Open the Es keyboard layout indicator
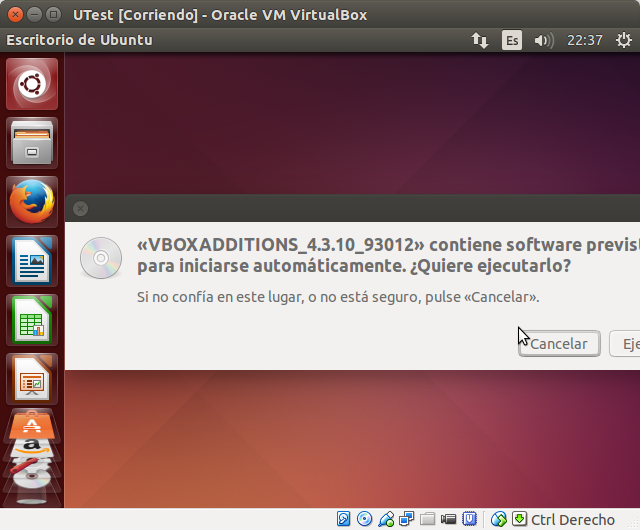The image size is (640, 530). click(x=512, y=40)
